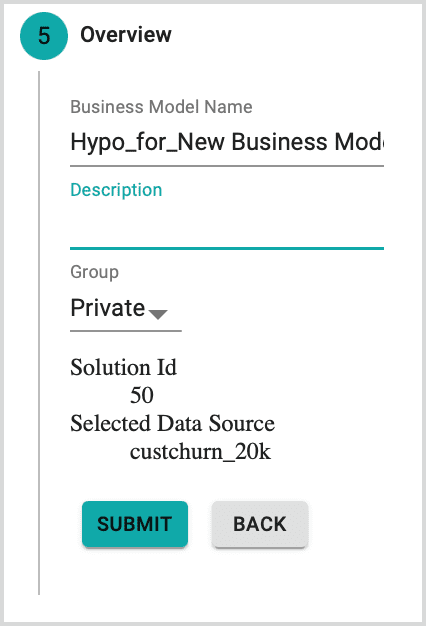Select the Overview step title
Viewport: 426px width, 626px height.
[x=126, y=35]
